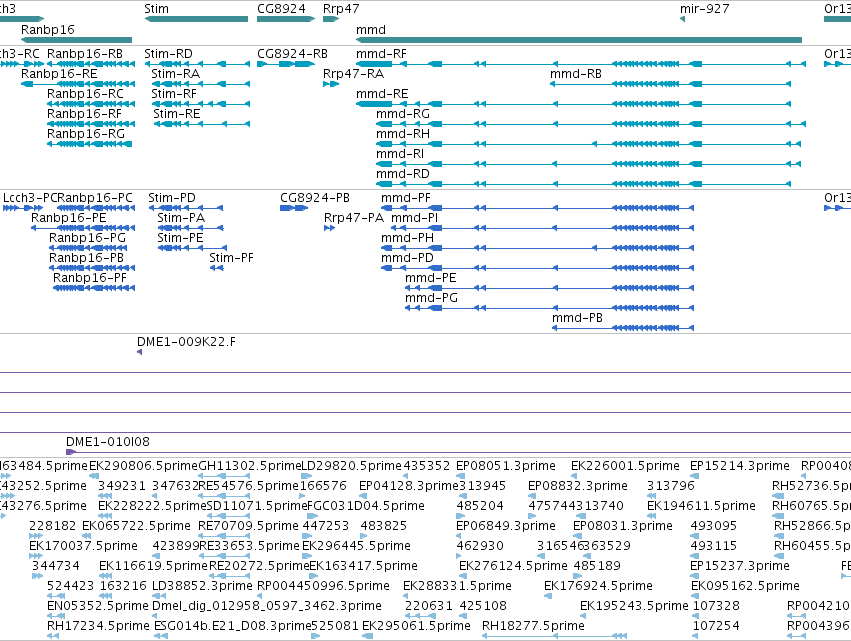
Task: Click the Stim-PA protein label
Action: (x=181, y=218)
